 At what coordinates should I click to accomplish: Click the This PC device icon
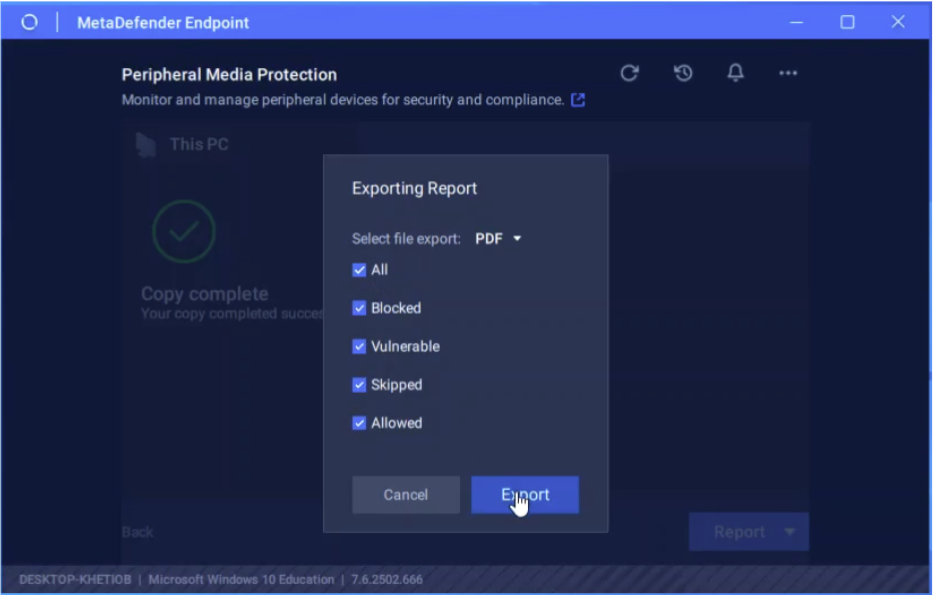click(146, 145)
